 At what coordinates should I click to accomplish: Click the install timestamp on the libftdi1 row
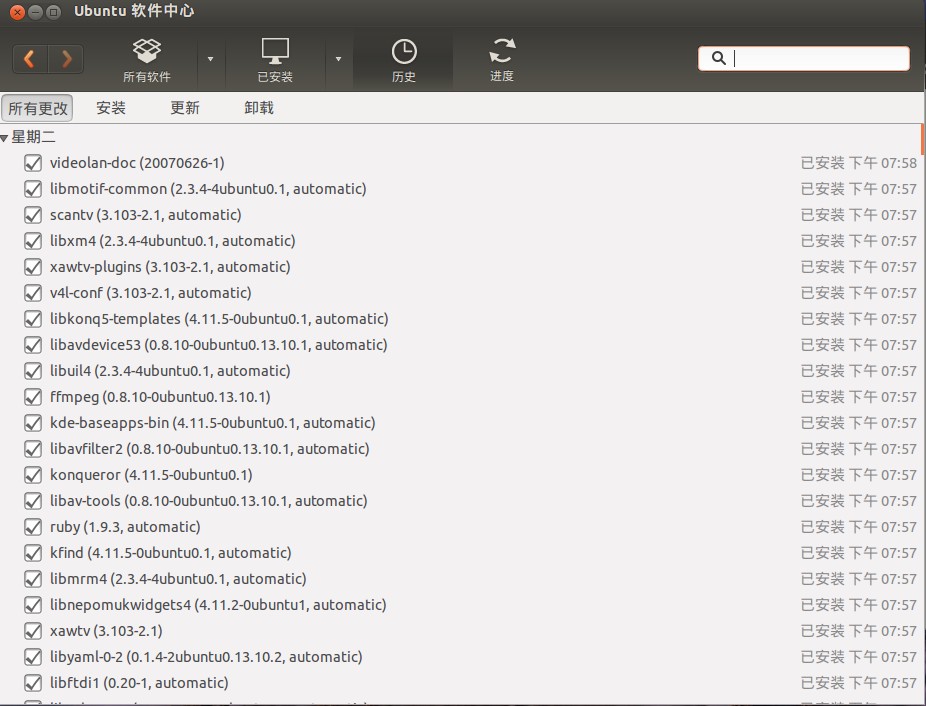coord(859,683)
